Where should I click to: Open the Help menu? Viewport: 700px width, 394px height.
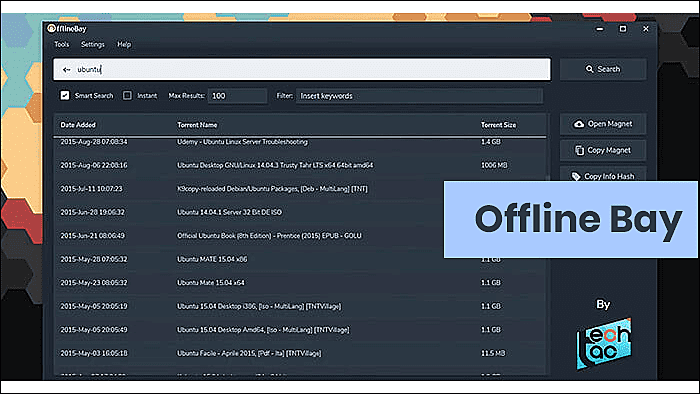pyautogui.click(x=124, y=44)
